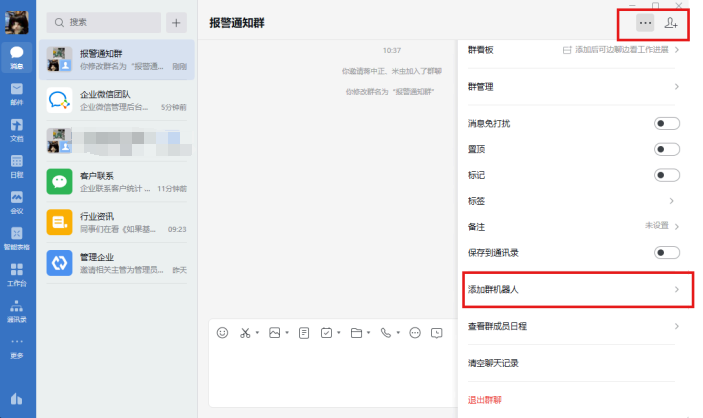Viewport: 703px width, 418px height.
Task: Open screenshot options dropdown arrow
Action: (257, 333)
